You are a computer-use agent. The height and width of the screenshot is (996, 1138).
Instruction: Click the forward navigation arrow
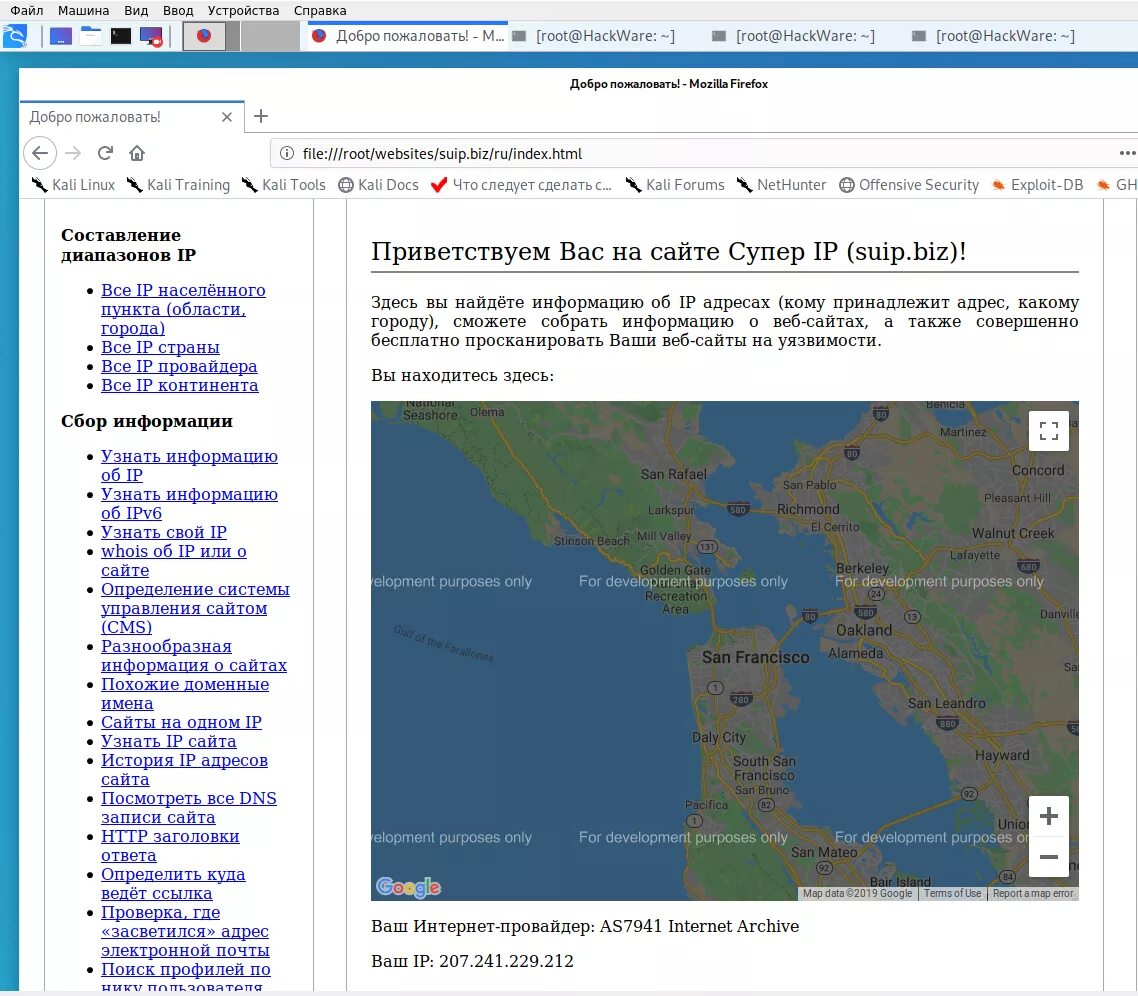pos(73,153)
